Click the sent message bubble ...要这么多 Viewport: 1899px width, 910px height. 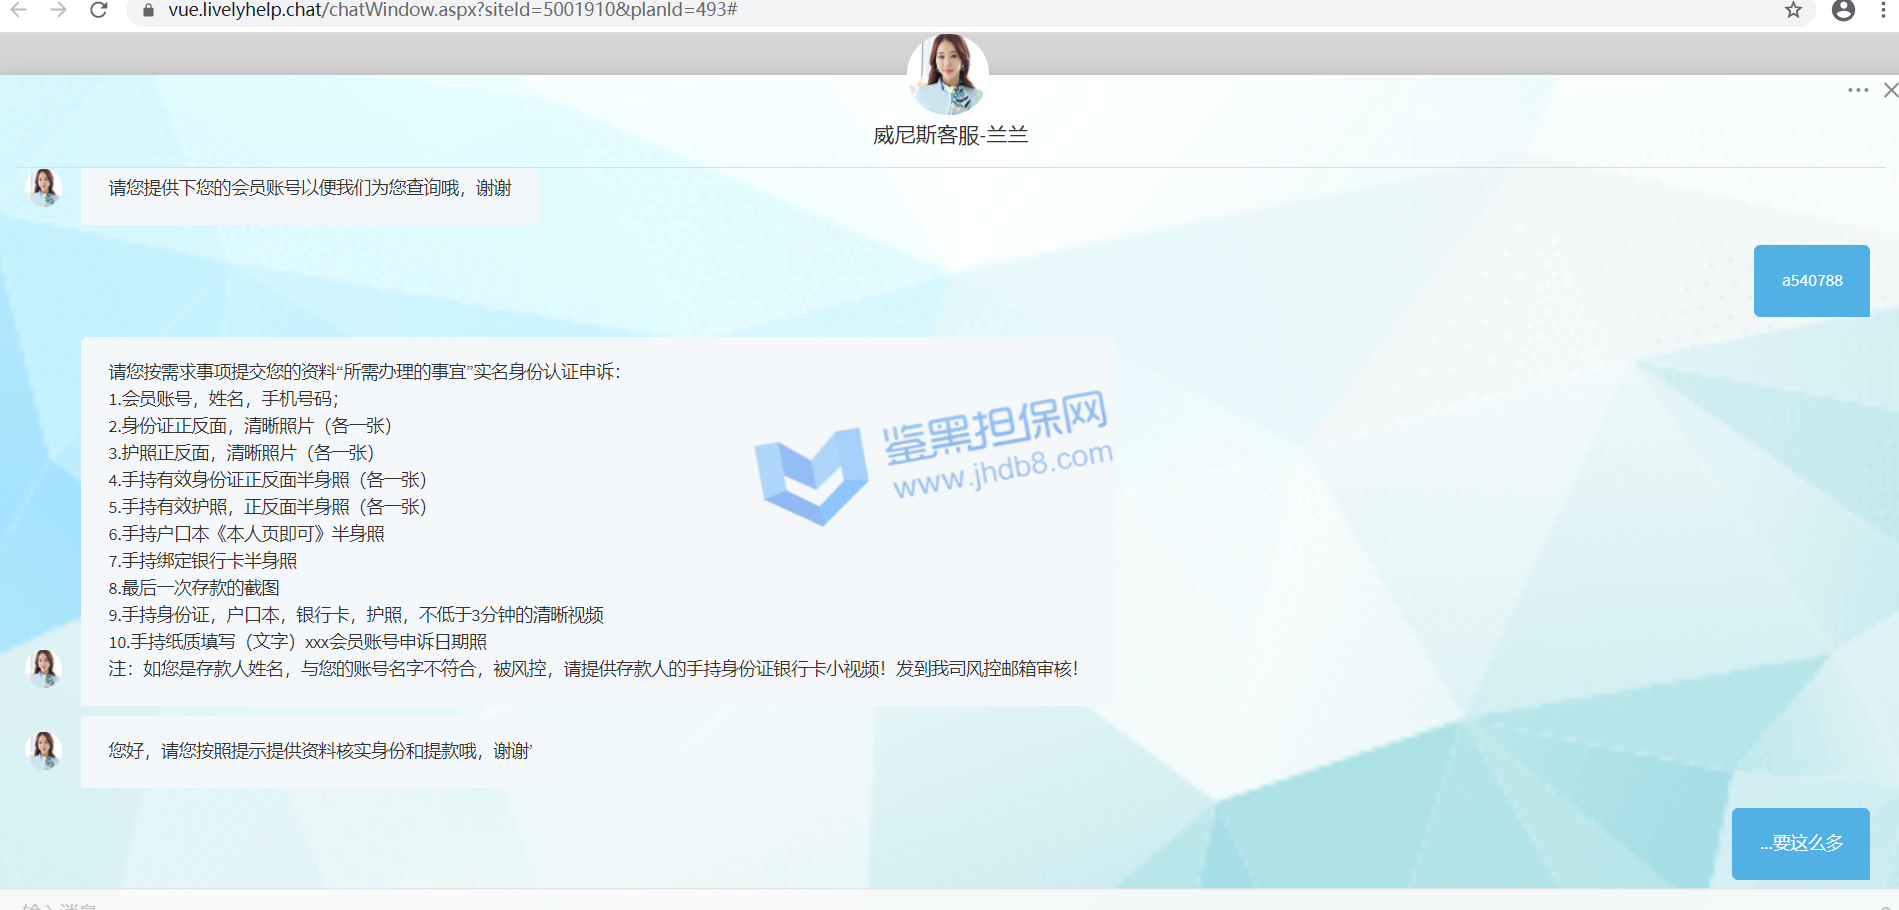tap(1800, 843)
